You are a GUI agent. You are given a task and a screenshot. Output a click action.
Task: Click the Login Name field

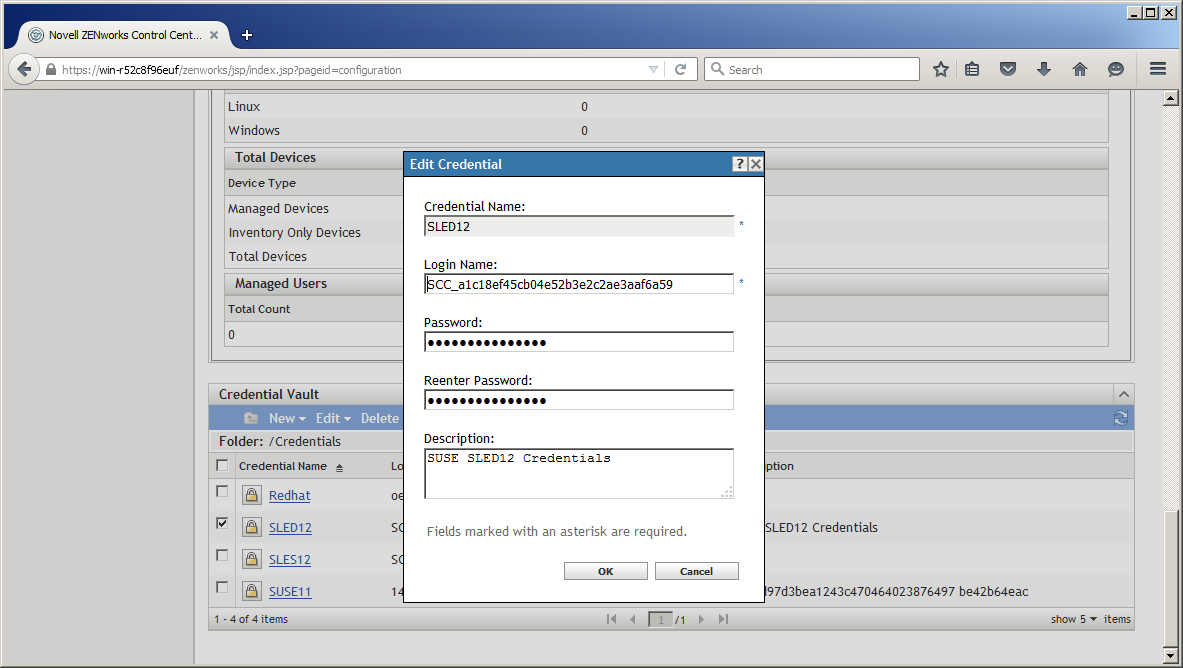point(579,284)
